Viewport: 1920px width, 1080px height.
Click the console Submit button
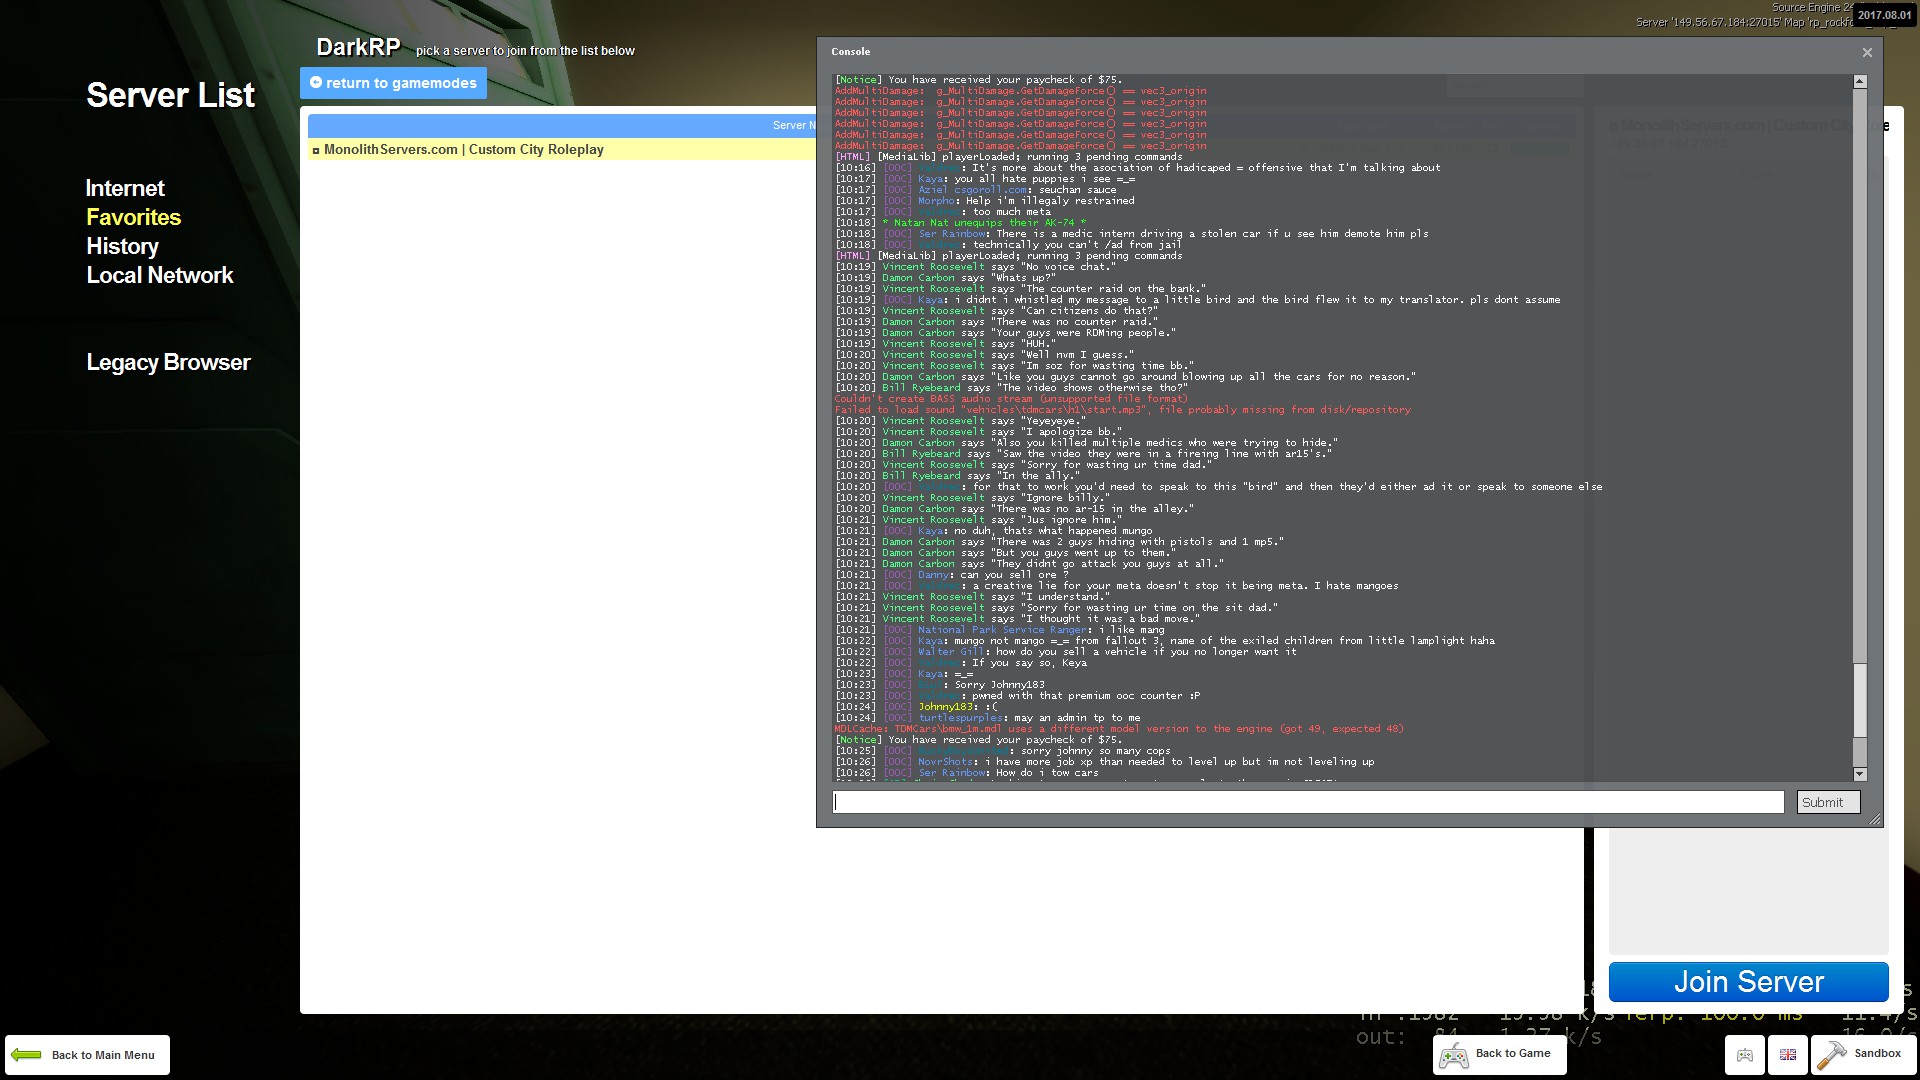[1827, 802]
